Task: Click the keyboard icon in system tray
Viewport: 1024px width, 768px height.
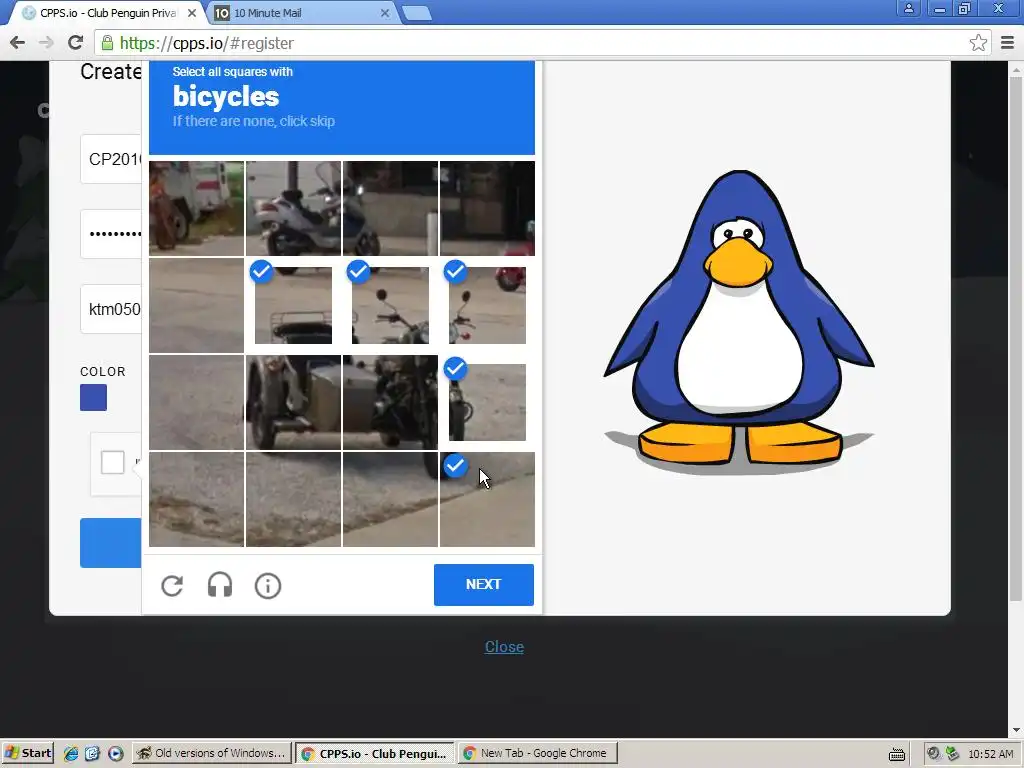Action: (x=897, y=754)
